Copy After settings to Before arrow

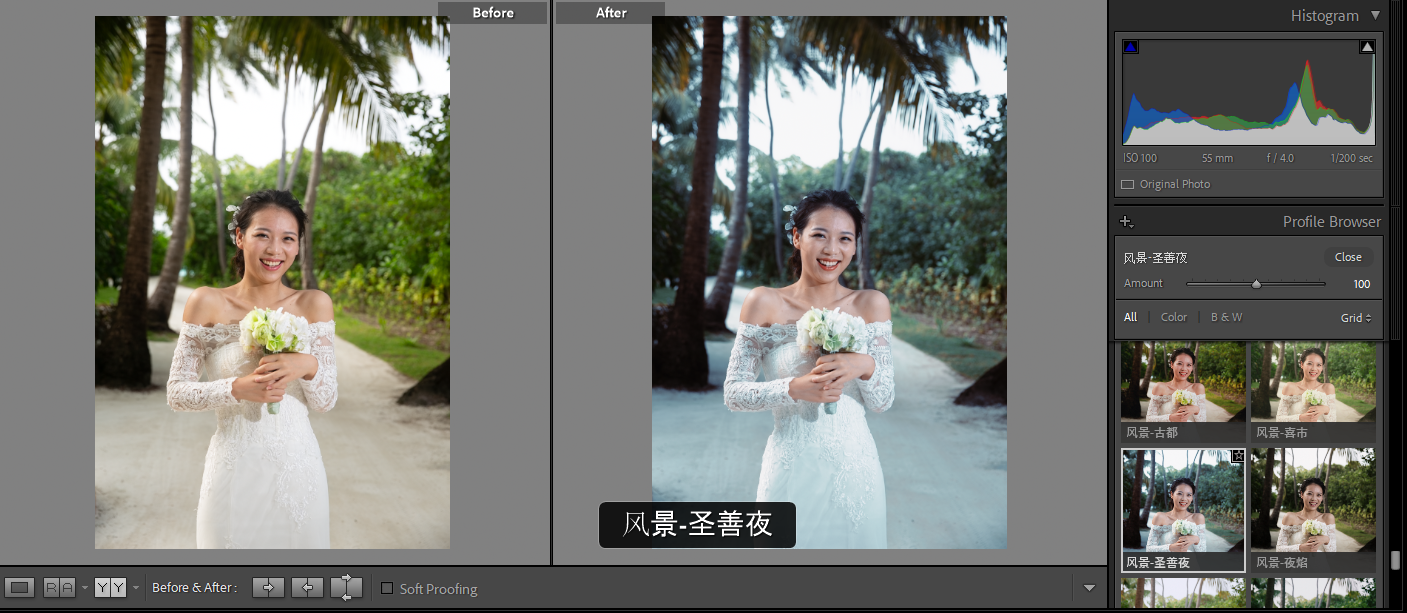[x=307, y=588]
